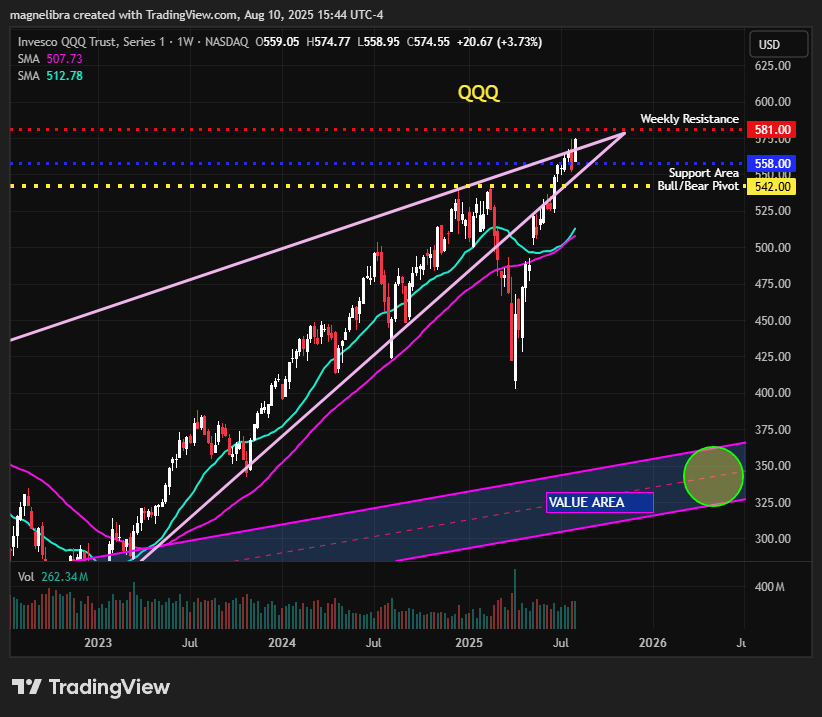Click the high value H574.77
This screenshot has width=822, height=717.
(x=328, y=42)
